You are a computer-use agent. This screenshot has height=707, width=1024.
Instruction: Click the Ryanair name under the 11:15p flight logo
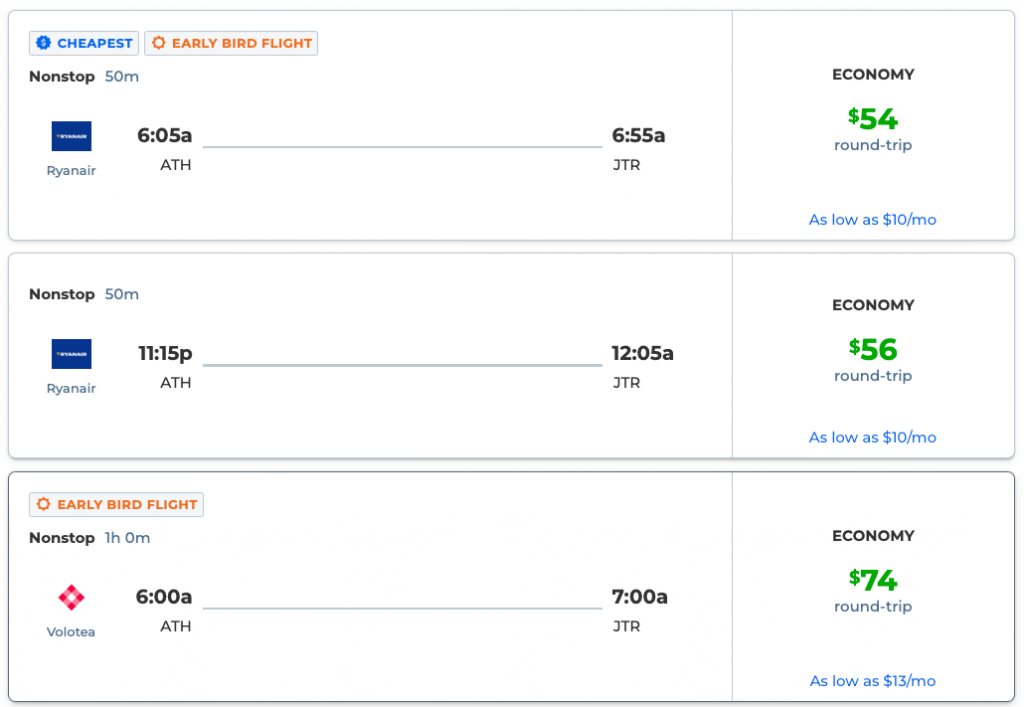coord(71,389)
